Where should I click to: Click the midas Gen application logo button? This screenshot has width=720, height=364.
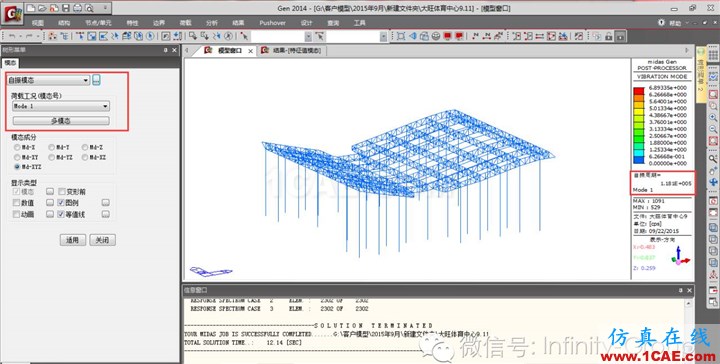(12, 14)
